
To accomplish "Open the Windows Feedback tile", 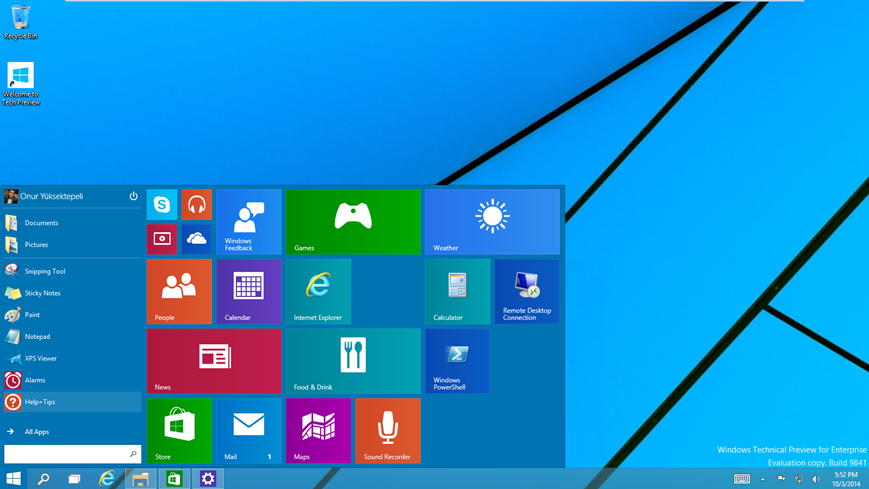I will [249, 222].
